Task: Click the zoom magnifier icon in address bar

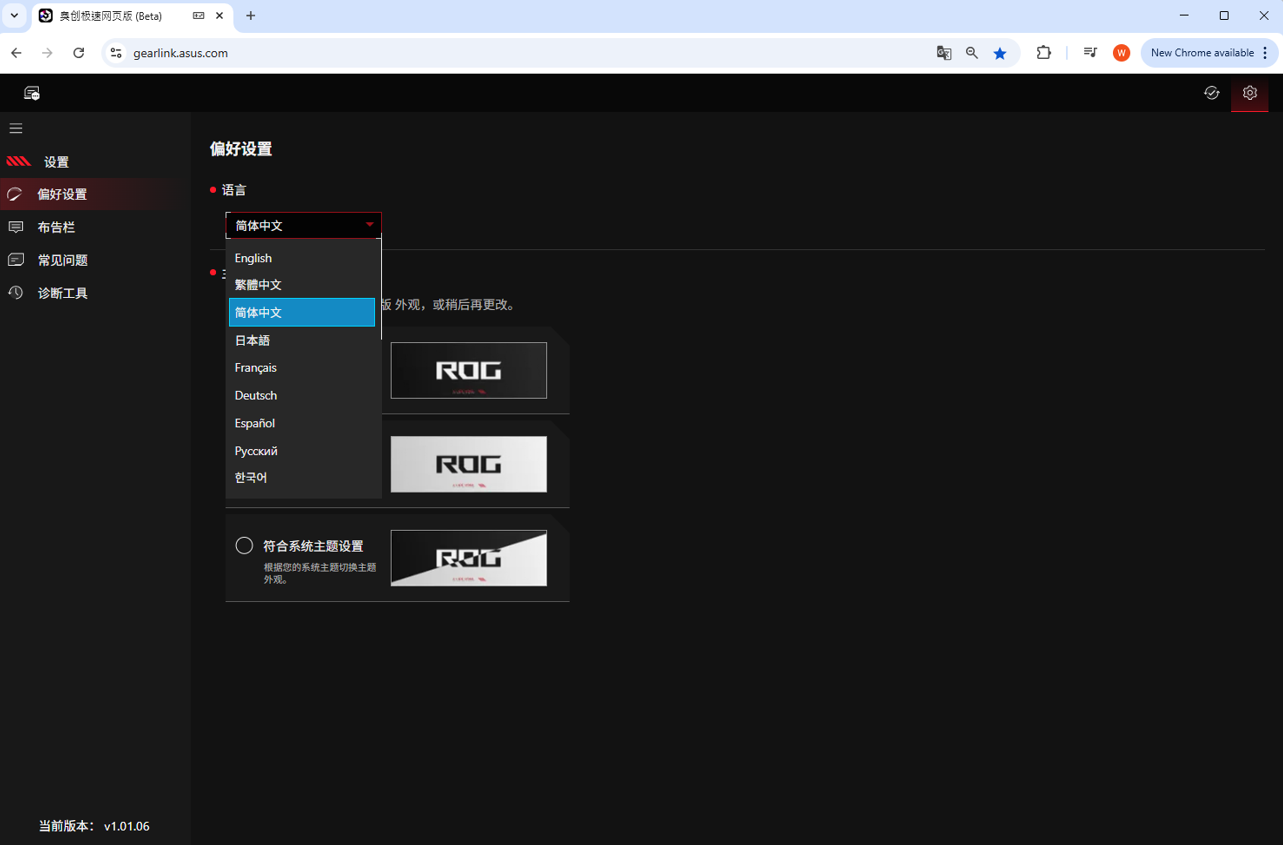Action: pos(971,53)
